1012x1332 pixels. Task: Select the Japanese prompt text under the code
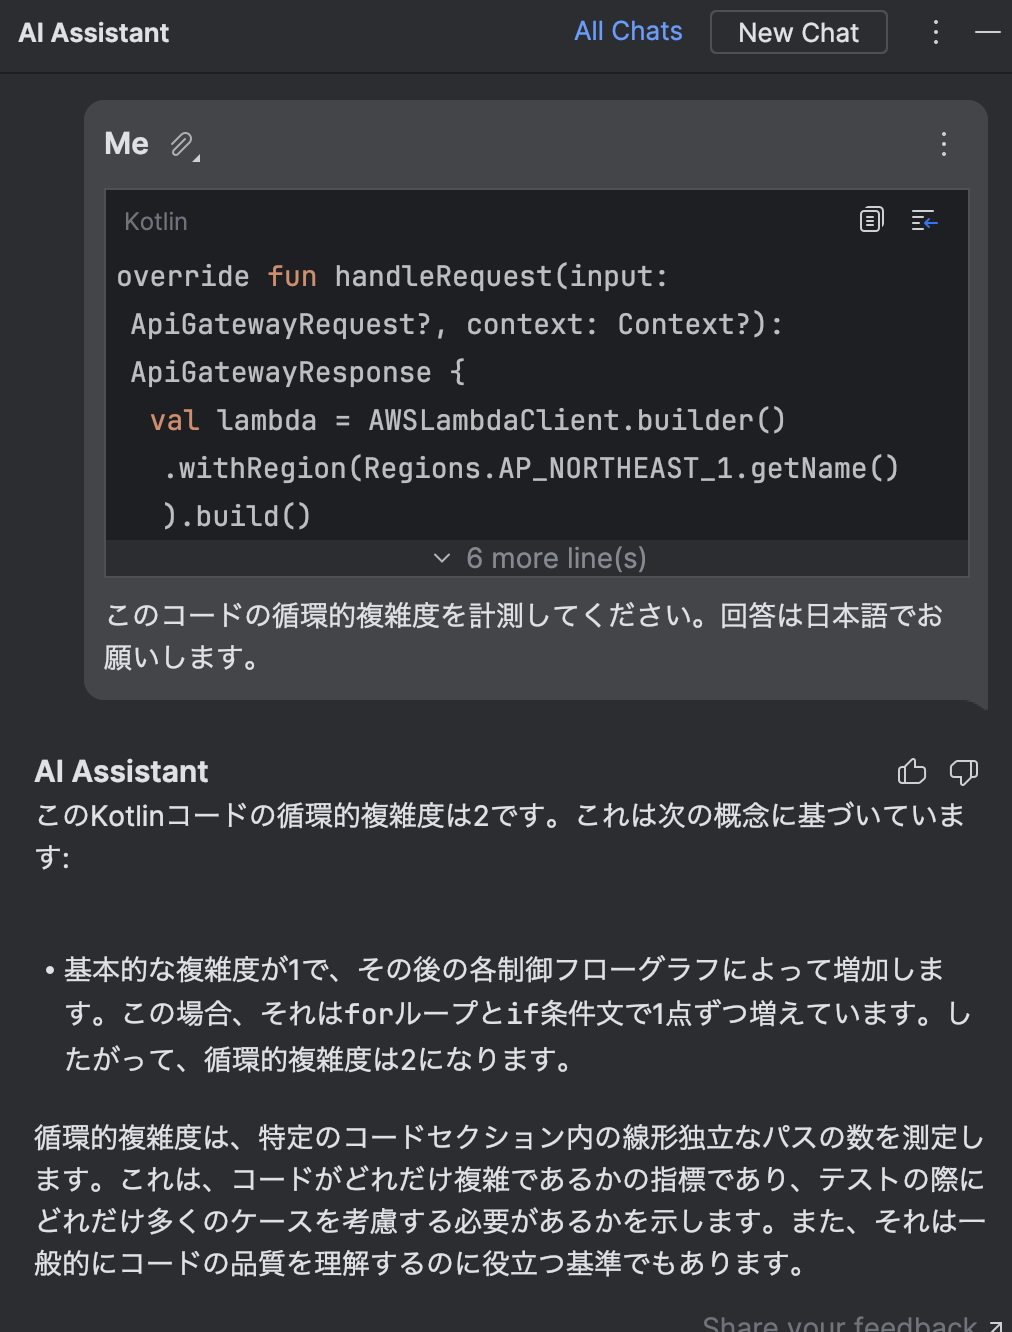point(524,636)
